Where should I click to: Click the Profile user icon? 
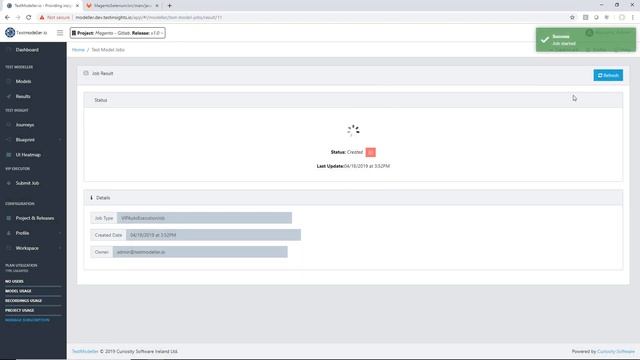click(x=9, y=233)
